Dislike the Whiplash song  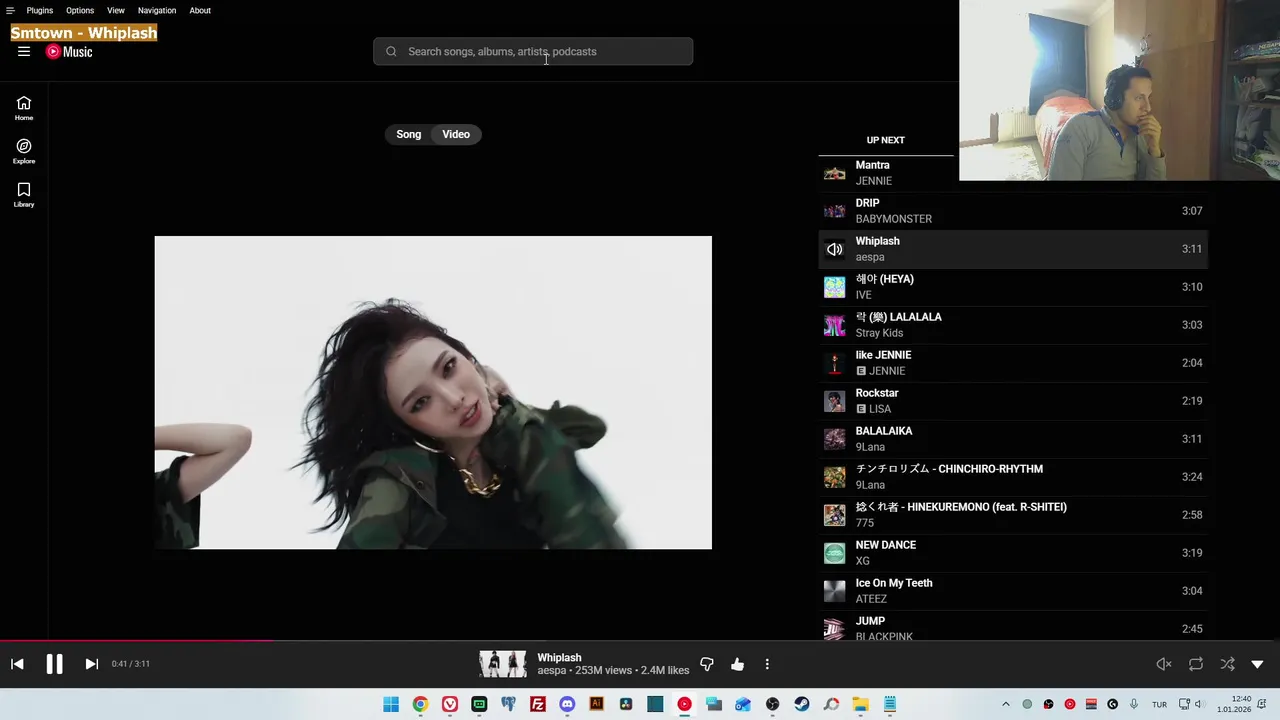(x=707, y=664)
